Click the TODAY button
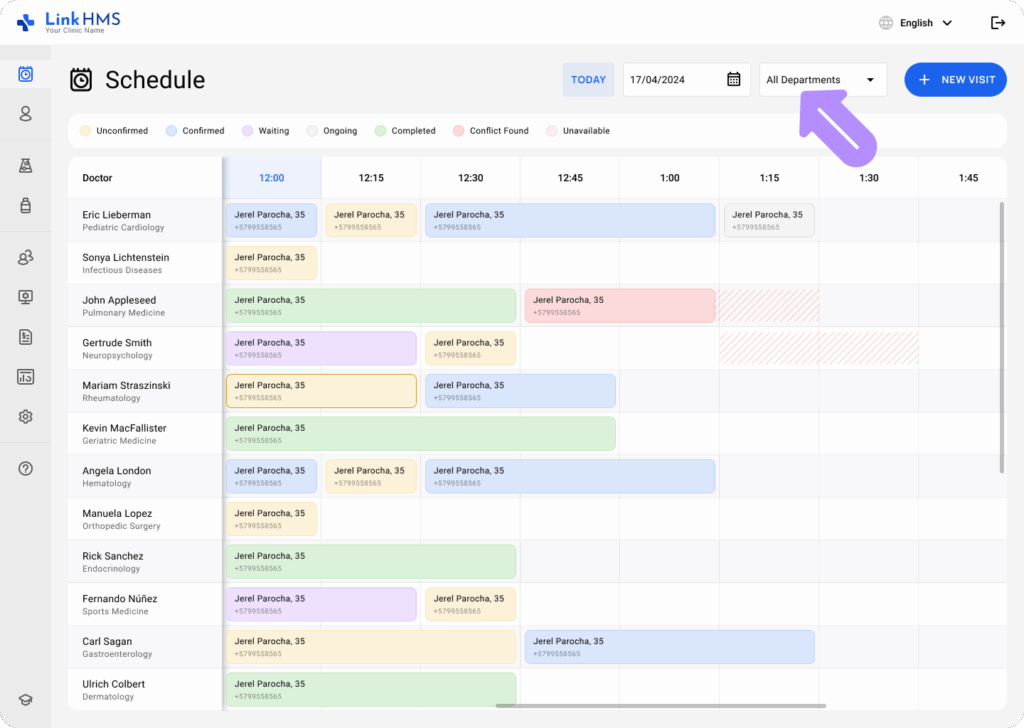 588,80
